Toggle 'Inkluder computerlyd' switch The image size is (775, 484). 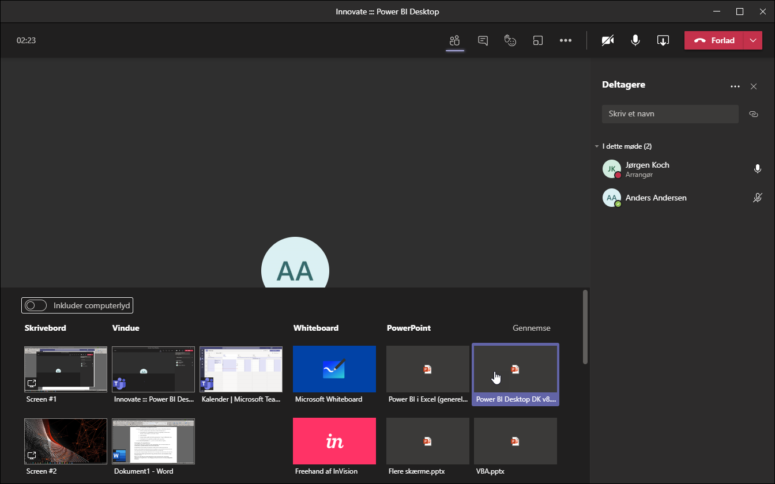pyautogui.click(x=36, y=306)
